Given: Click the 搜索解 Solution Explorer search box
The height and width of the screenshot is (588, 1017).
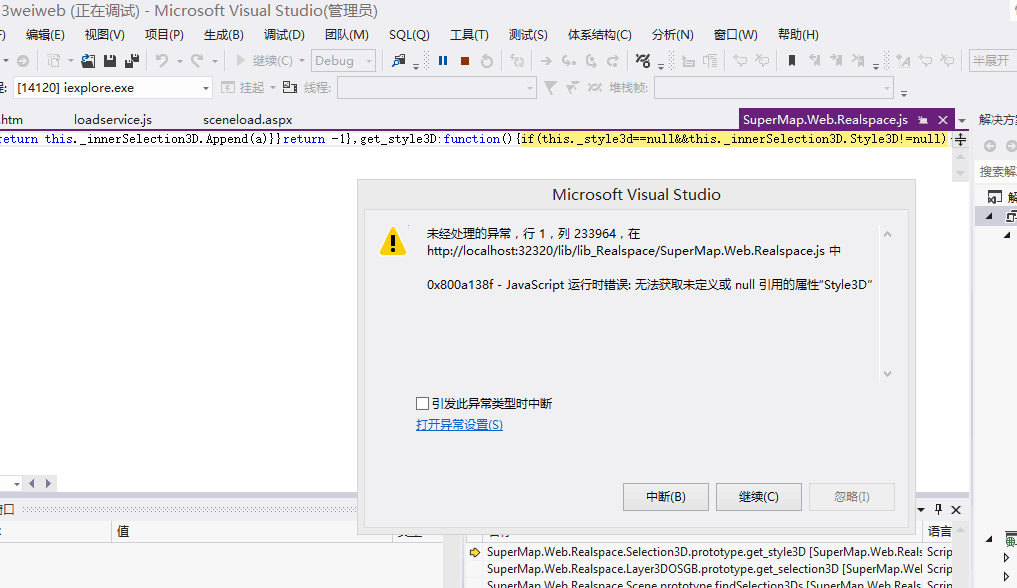Looking at the screenshot, I should point(998,171).
